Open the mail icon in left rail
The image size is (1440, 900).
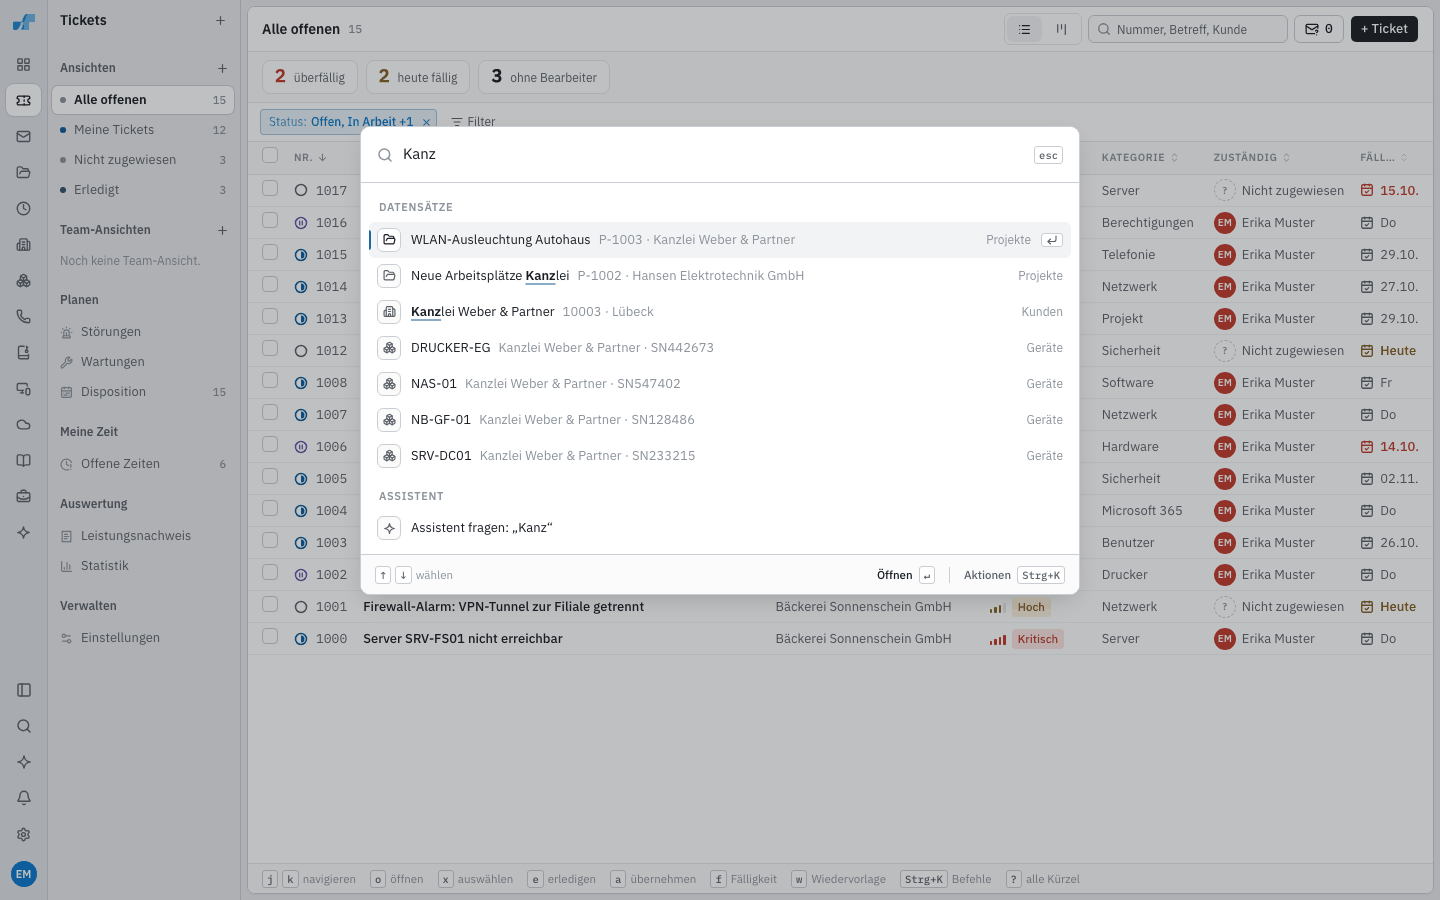24,136
